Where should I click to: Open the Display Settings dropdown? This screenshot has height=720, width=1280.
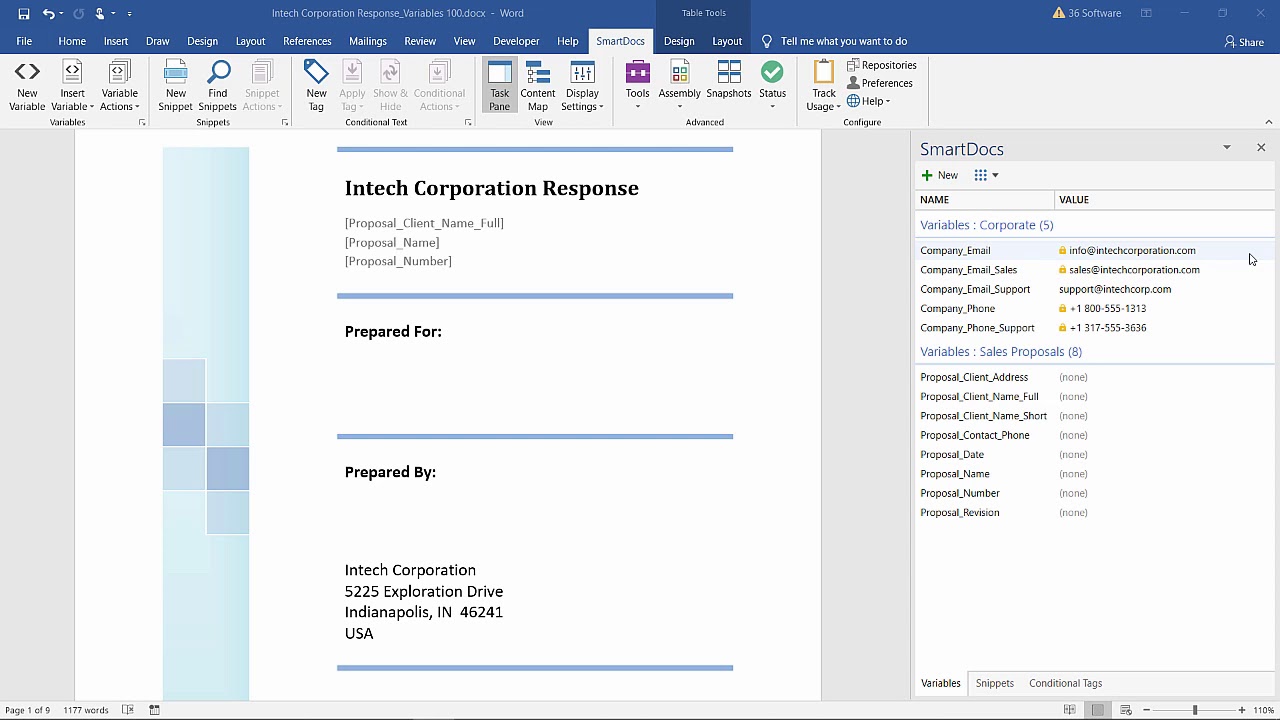tap(582, 86)
